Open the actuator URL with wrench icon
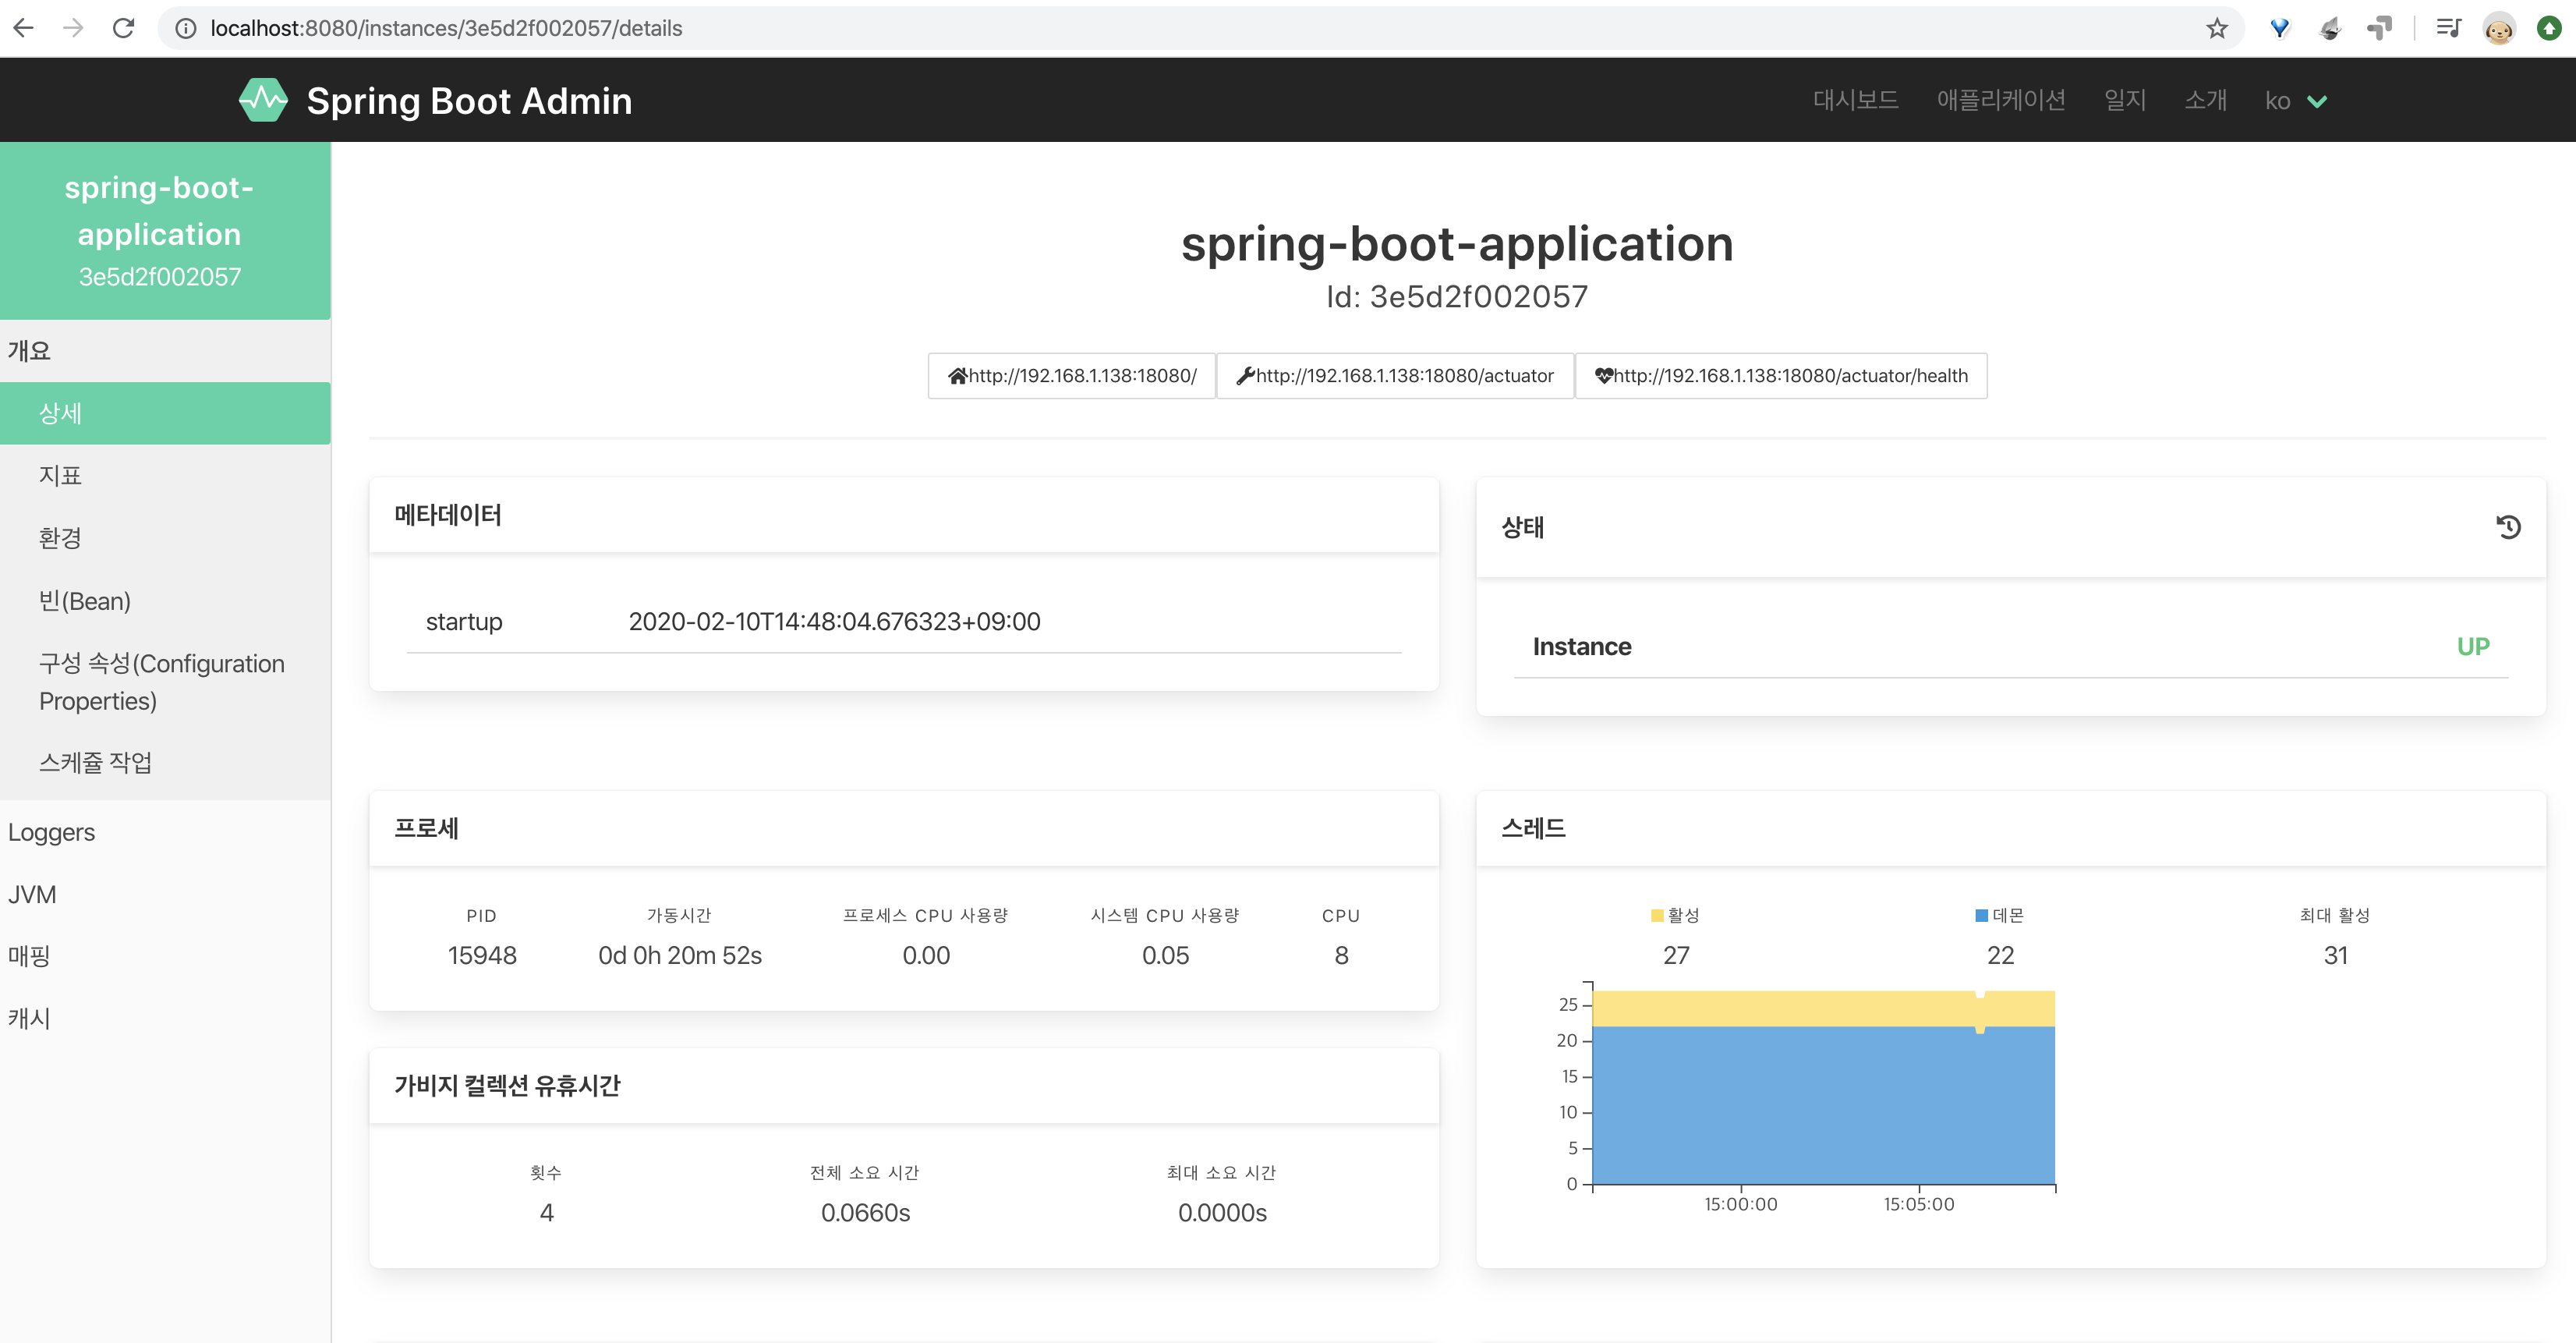This screenshot has width=2576, height=1343. (x=1394, y=376)
